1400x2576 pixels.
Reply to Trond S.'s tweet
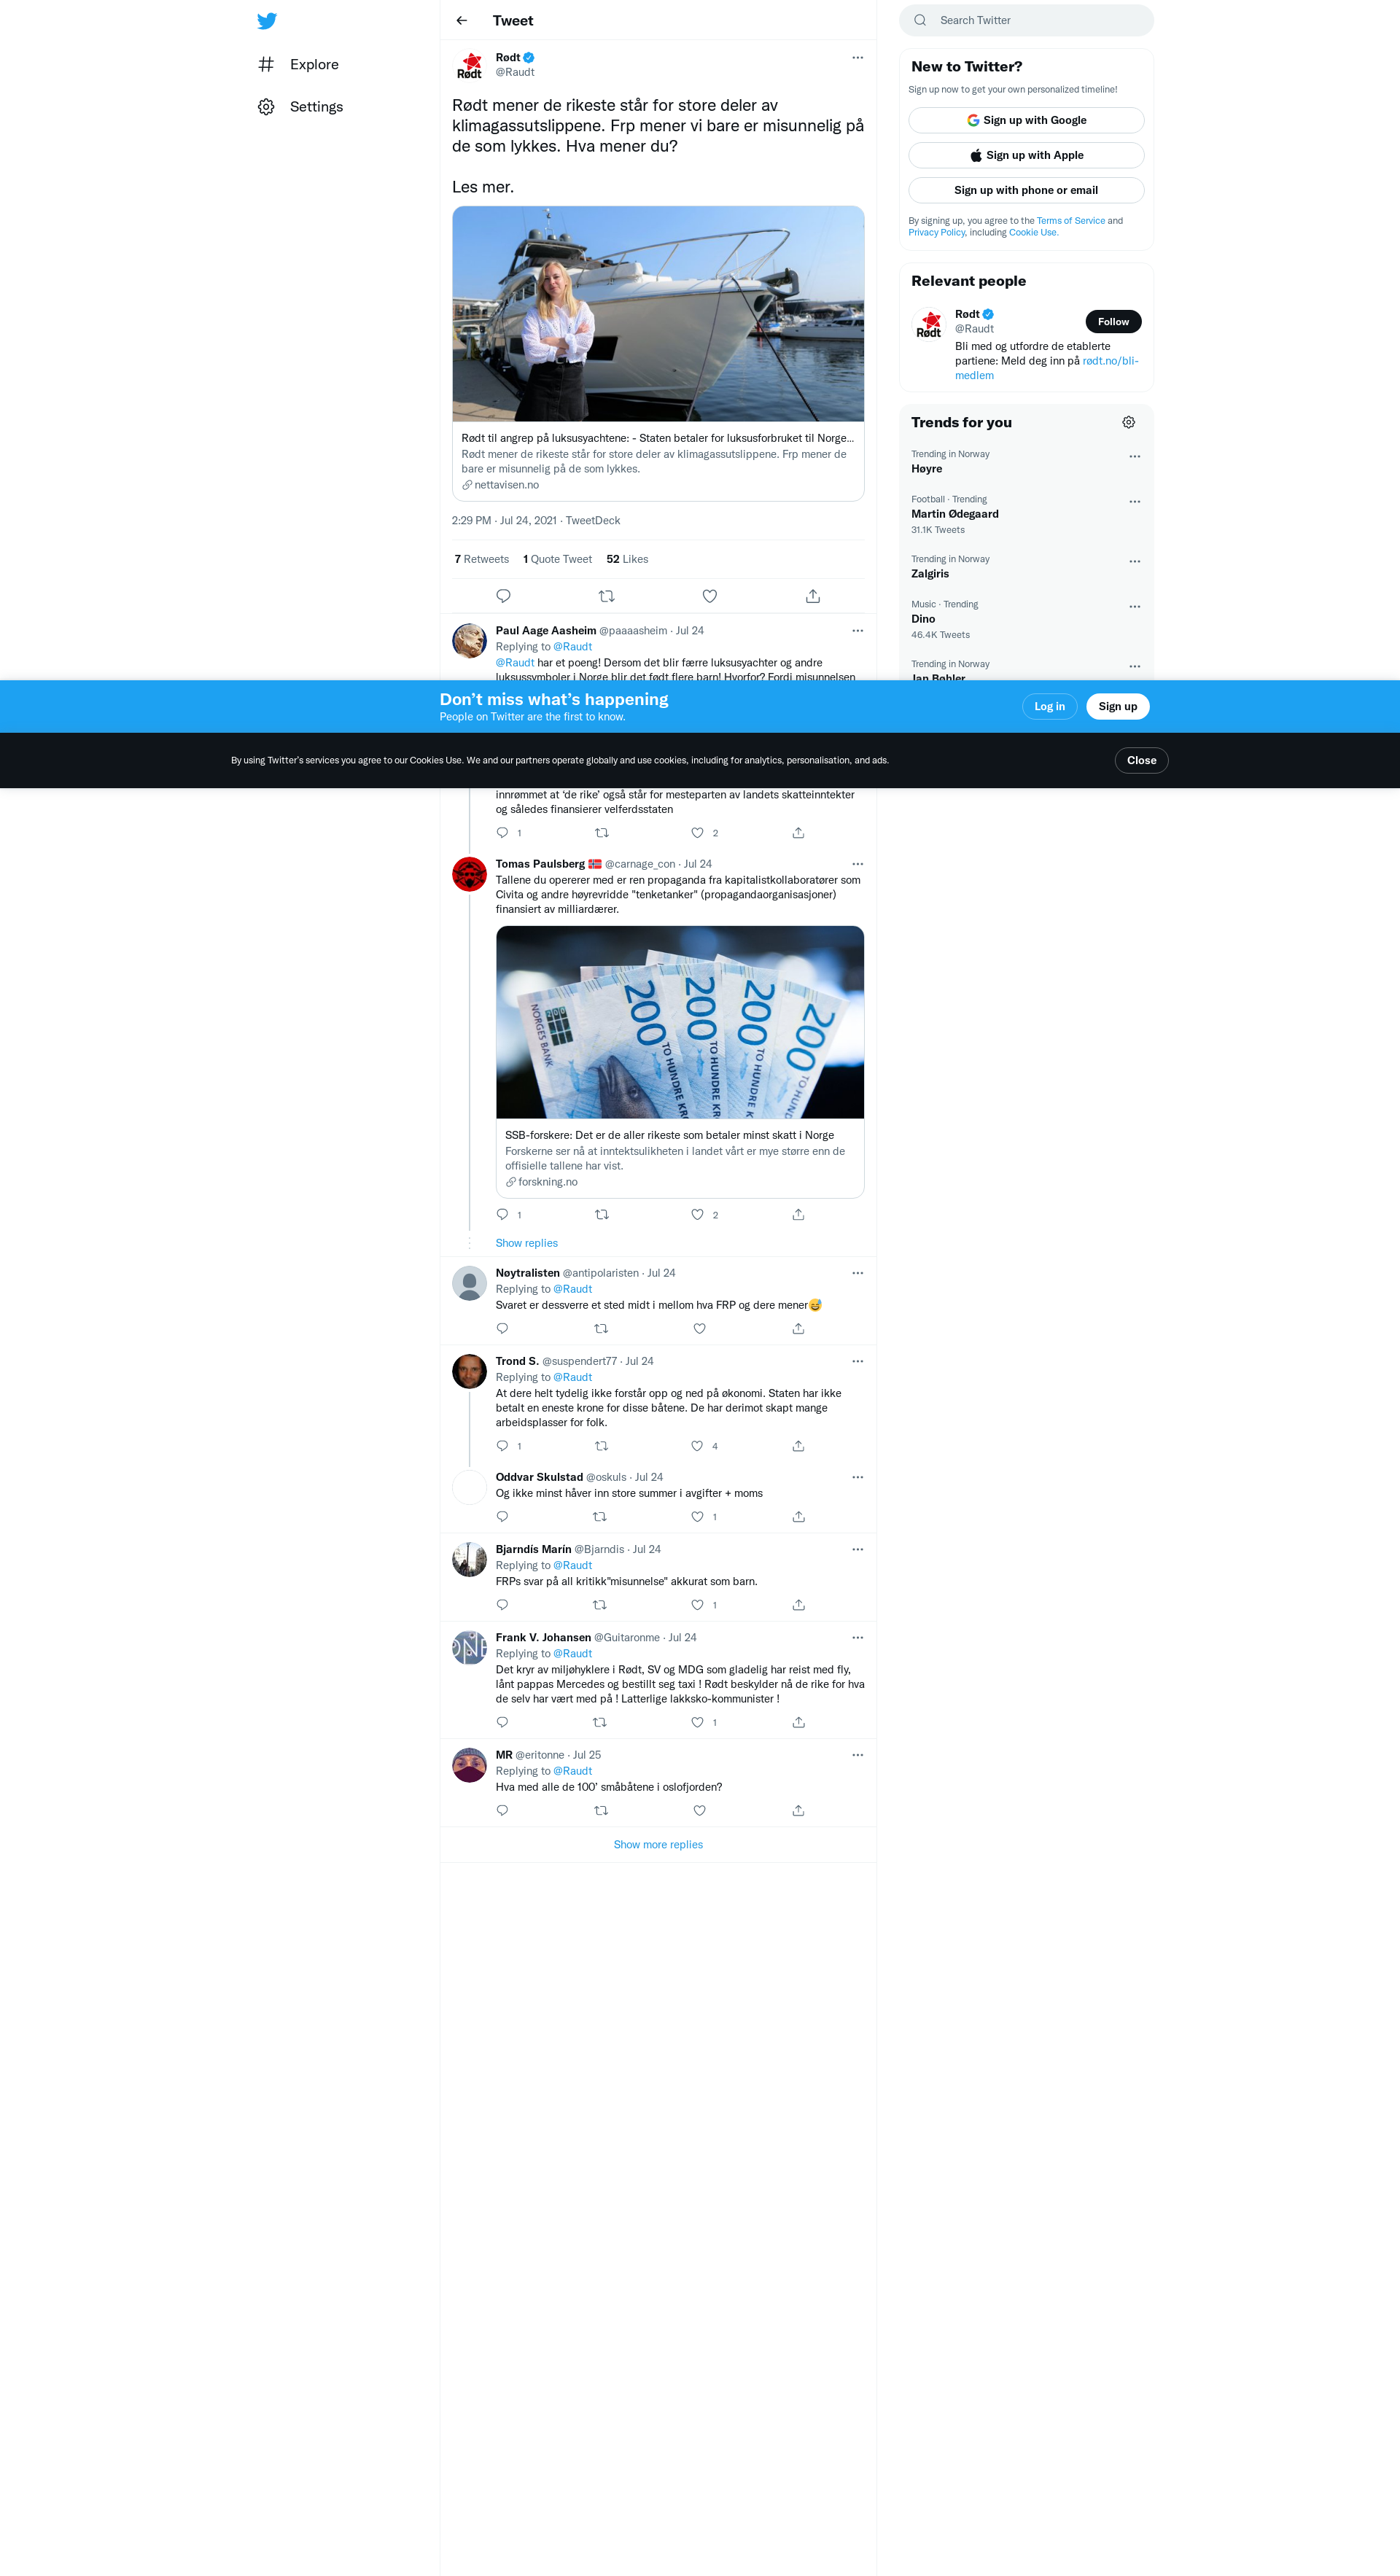point(502,1446)
